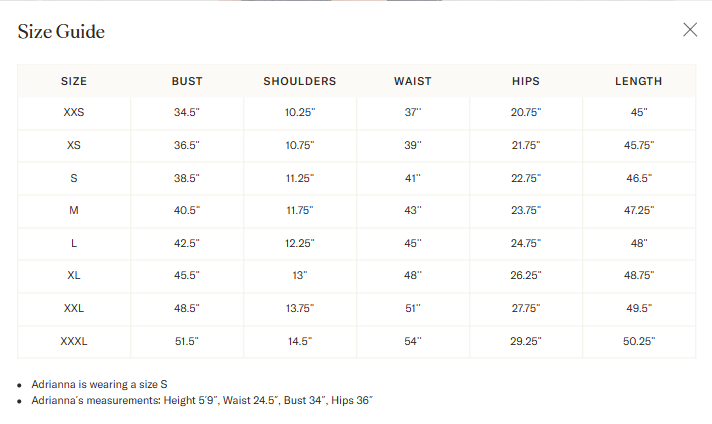
Task: Select the S size row label
Action: 74,178
